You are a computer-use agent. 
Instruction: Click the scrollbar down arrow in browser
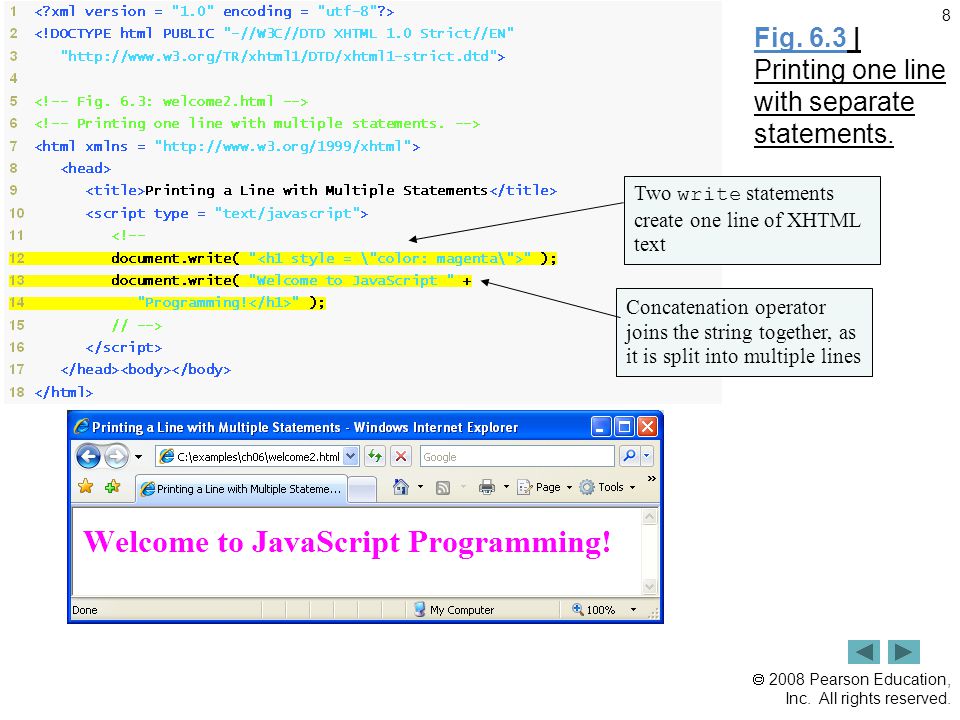coord(650,587)
